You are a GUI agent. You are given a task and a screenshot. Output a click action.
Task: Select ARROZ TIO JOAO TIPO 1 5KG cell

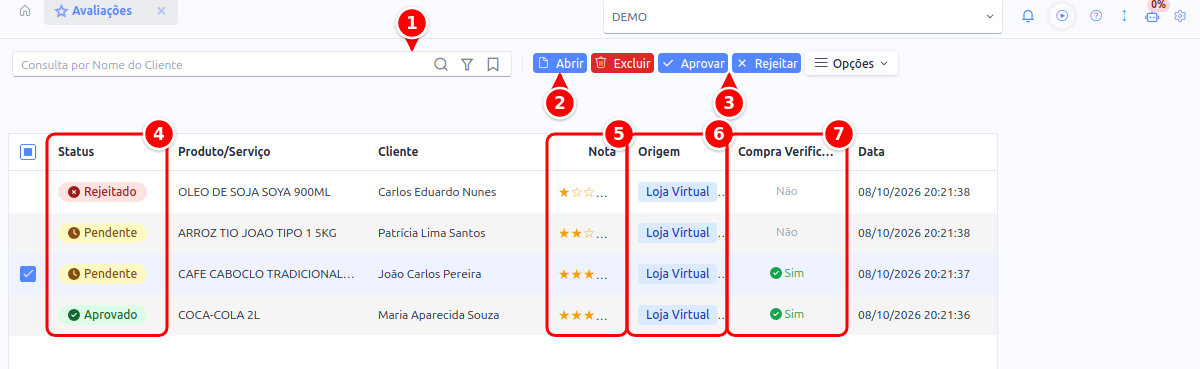pos(256,233)
